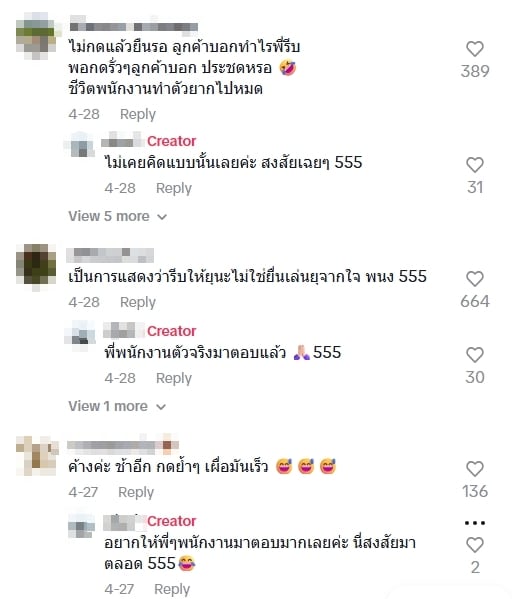Reply to creator reply with praying hands emoji

click(174, 378)
